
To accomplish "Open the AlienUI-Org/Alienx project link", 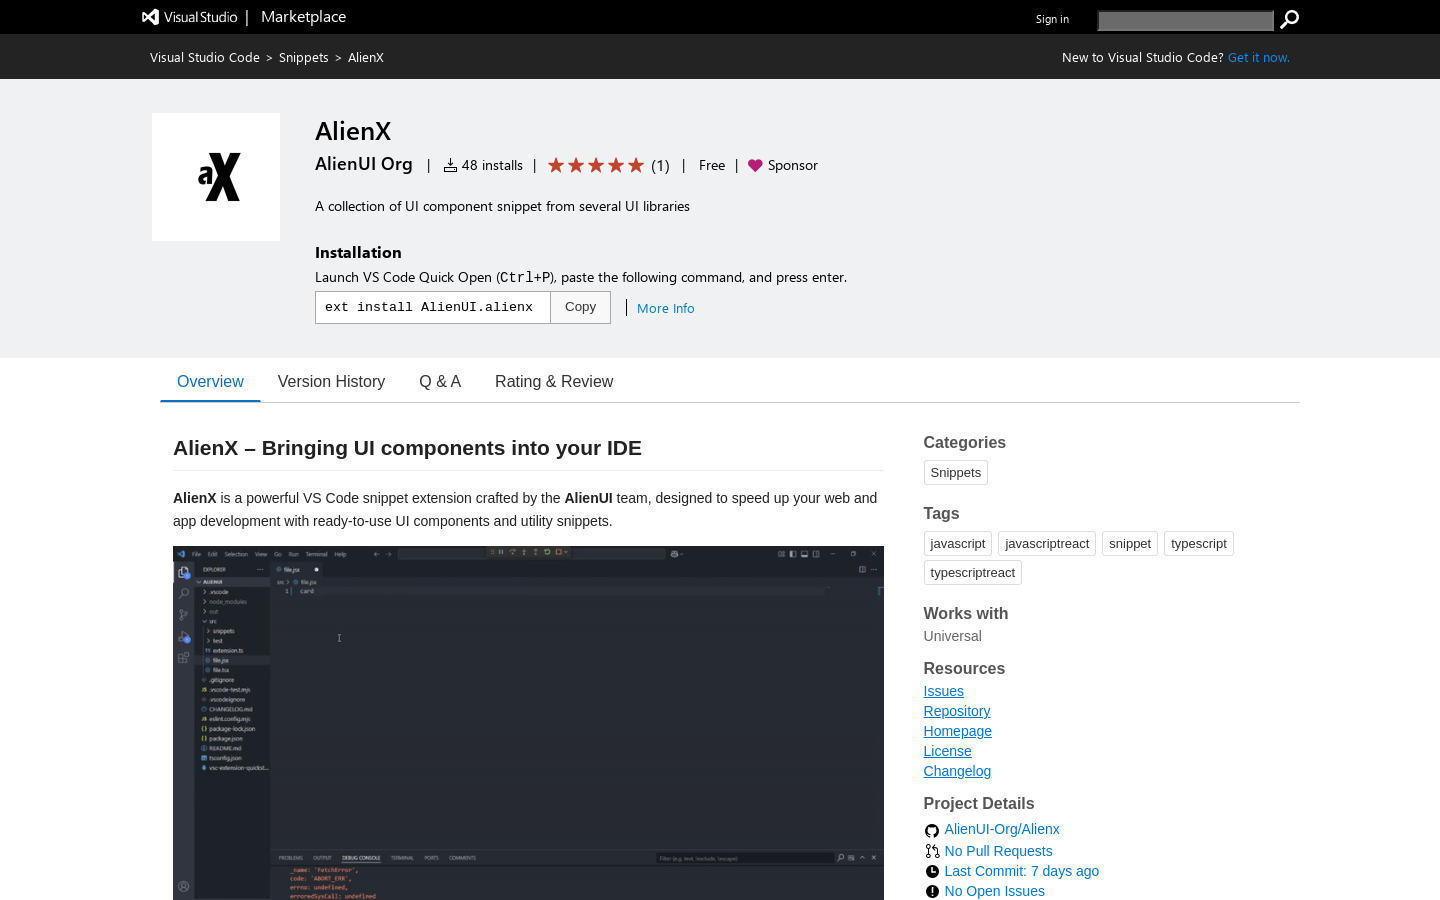I will coord(1002,829).
